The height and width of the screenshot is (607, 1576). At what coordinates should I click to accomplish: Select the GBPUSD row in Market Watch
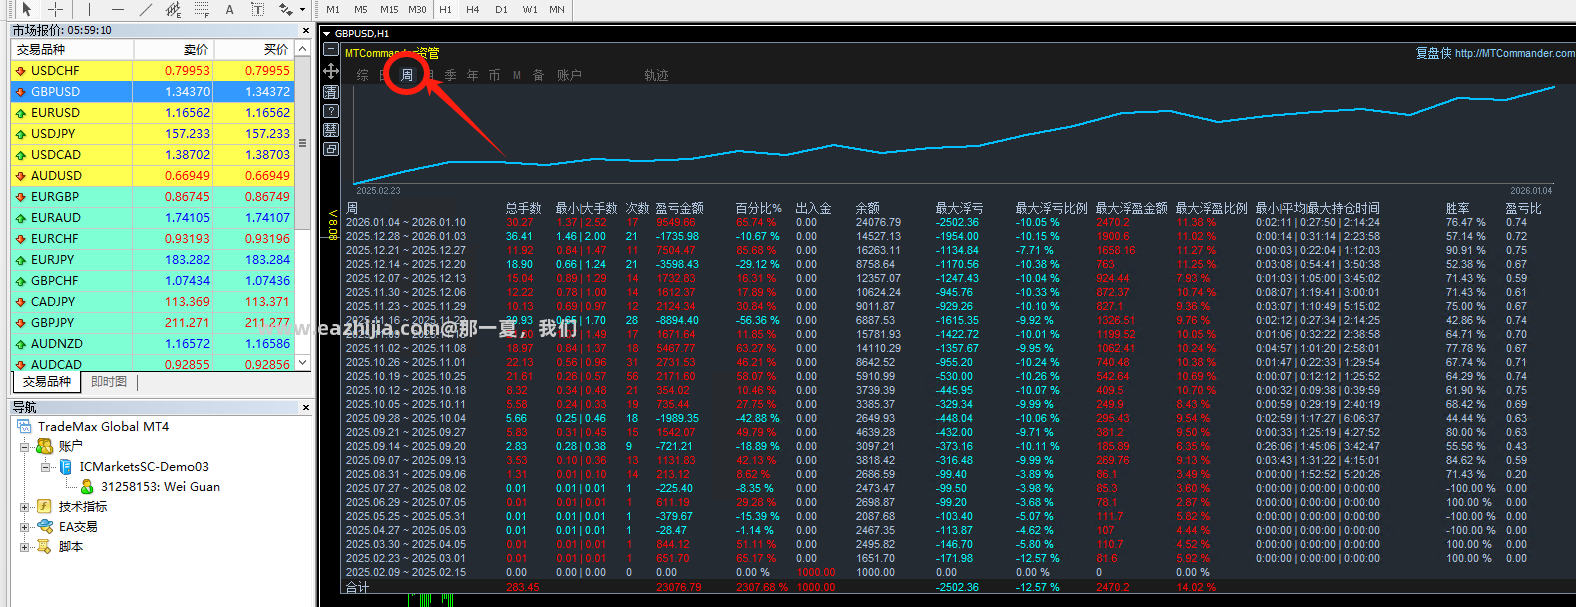click(152, 92)
